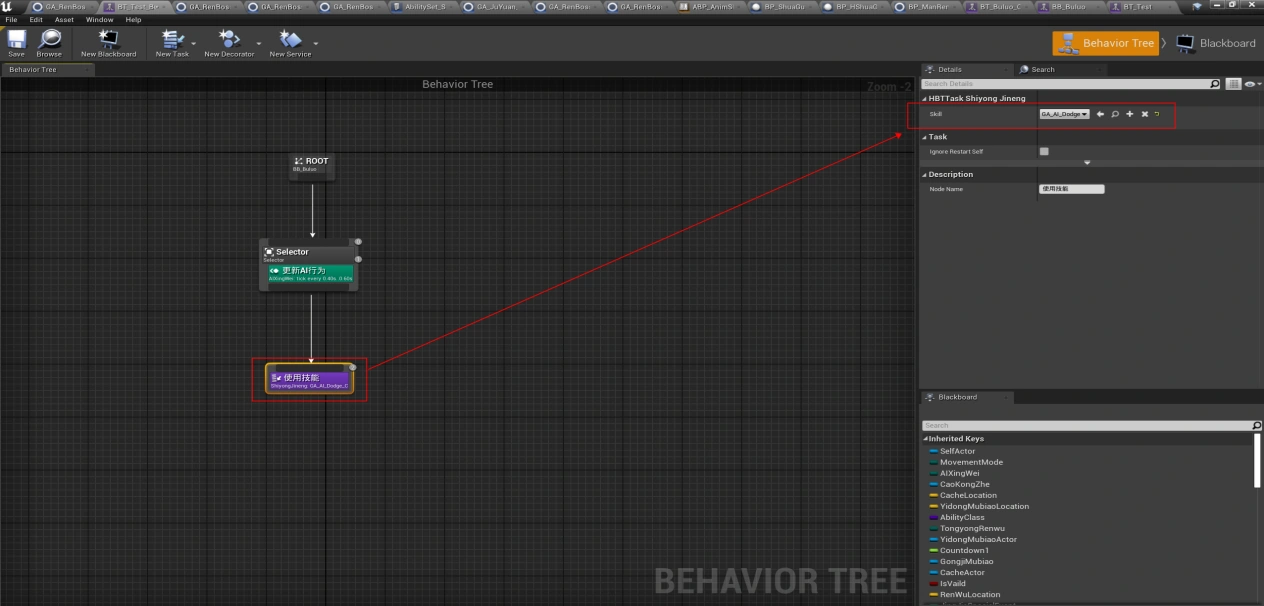Image resolution: width=1264 pixels, height=606 pixels.
Task: Collapse the Task section
Action: tap(925, 137)
